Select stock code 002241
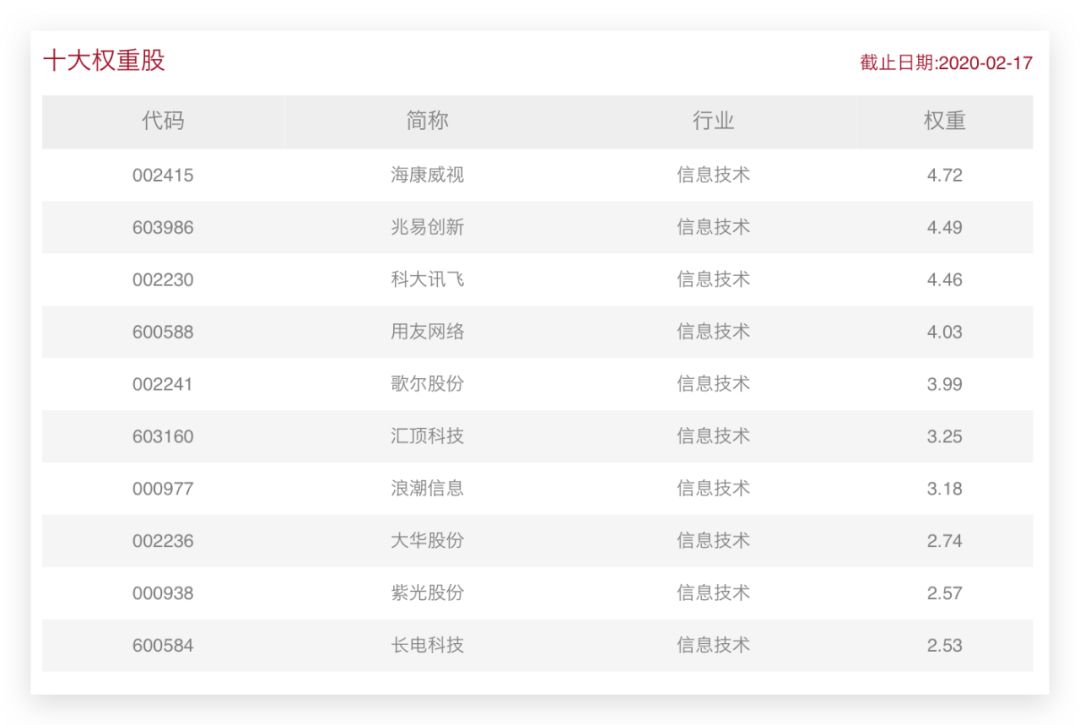The image size is (1080, 725). [x=163, y=384]
